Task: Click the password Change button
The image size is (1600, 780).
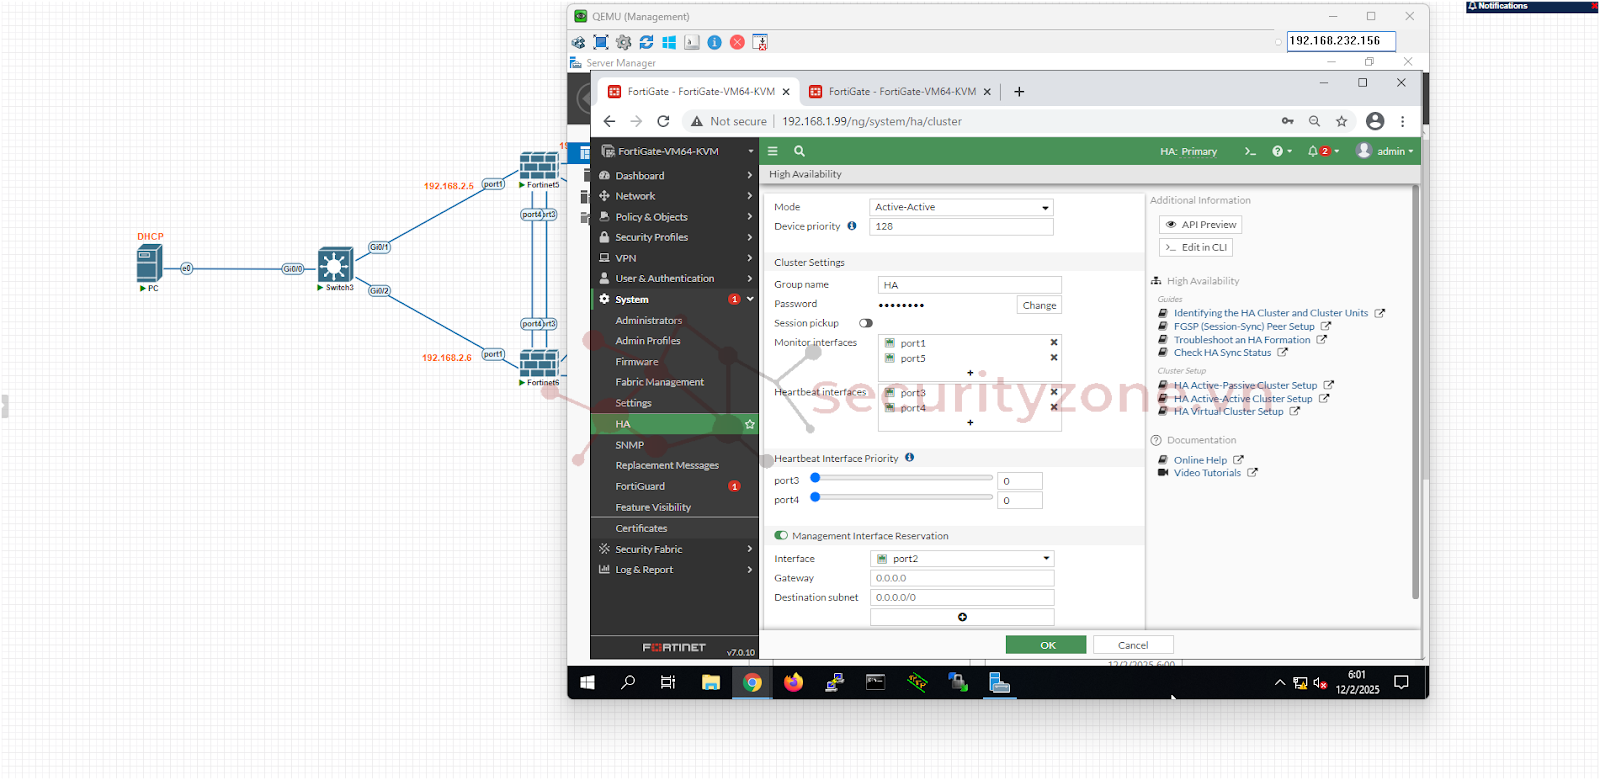Action: coord(1039,305)
